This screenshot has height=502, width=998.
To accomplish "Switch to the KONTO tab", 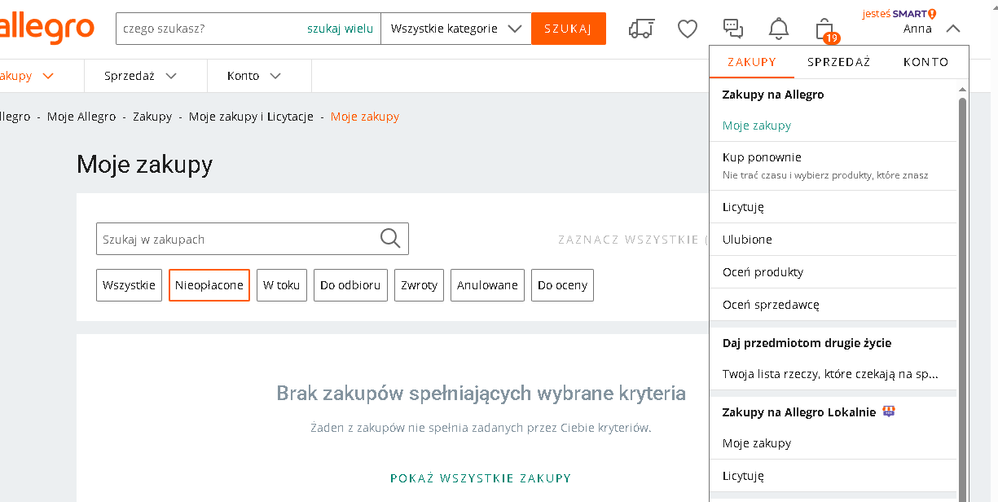I will 925,62.
